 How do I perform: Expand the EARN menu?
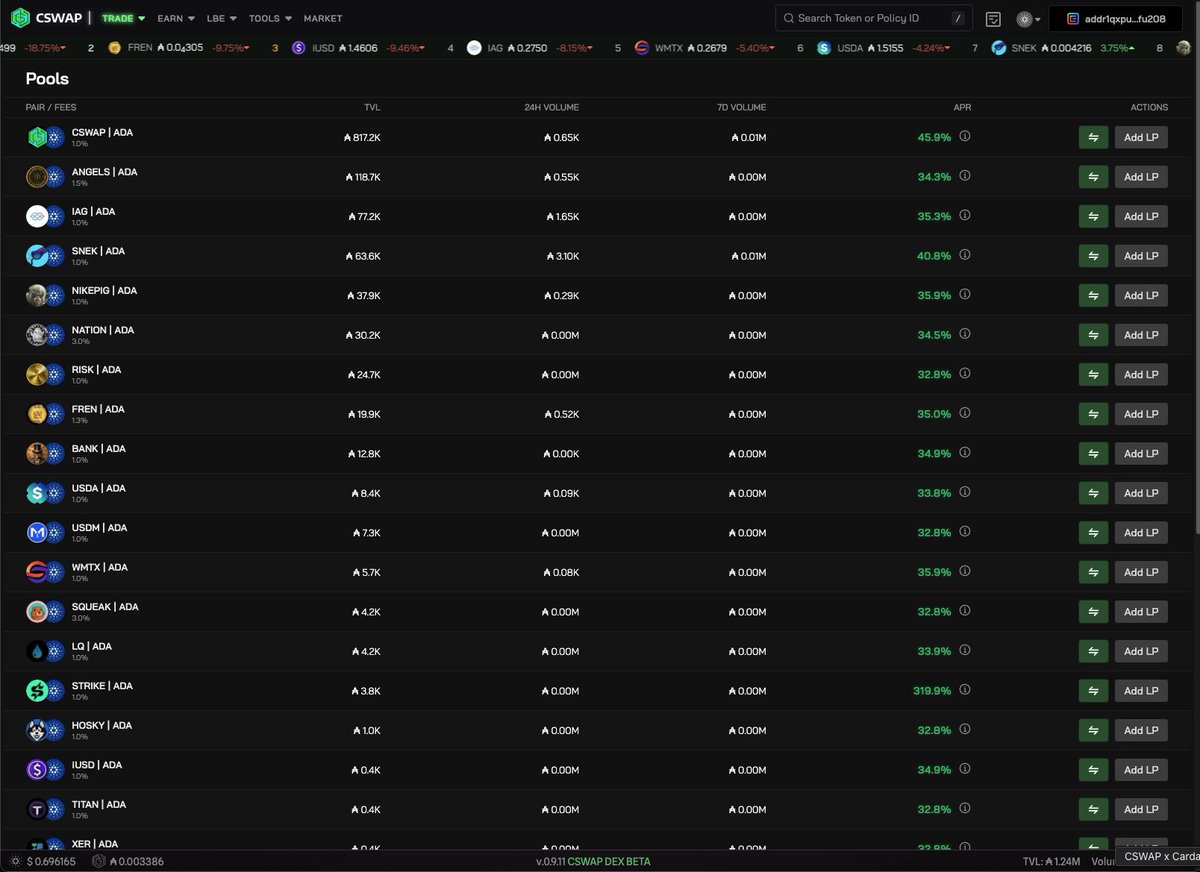point(176,18)
